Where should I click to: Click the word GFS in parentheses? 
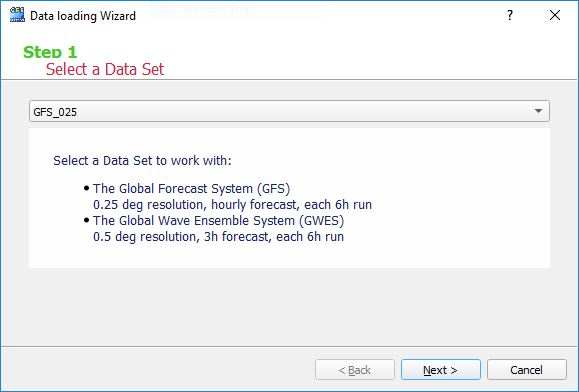tap(273, 189)
